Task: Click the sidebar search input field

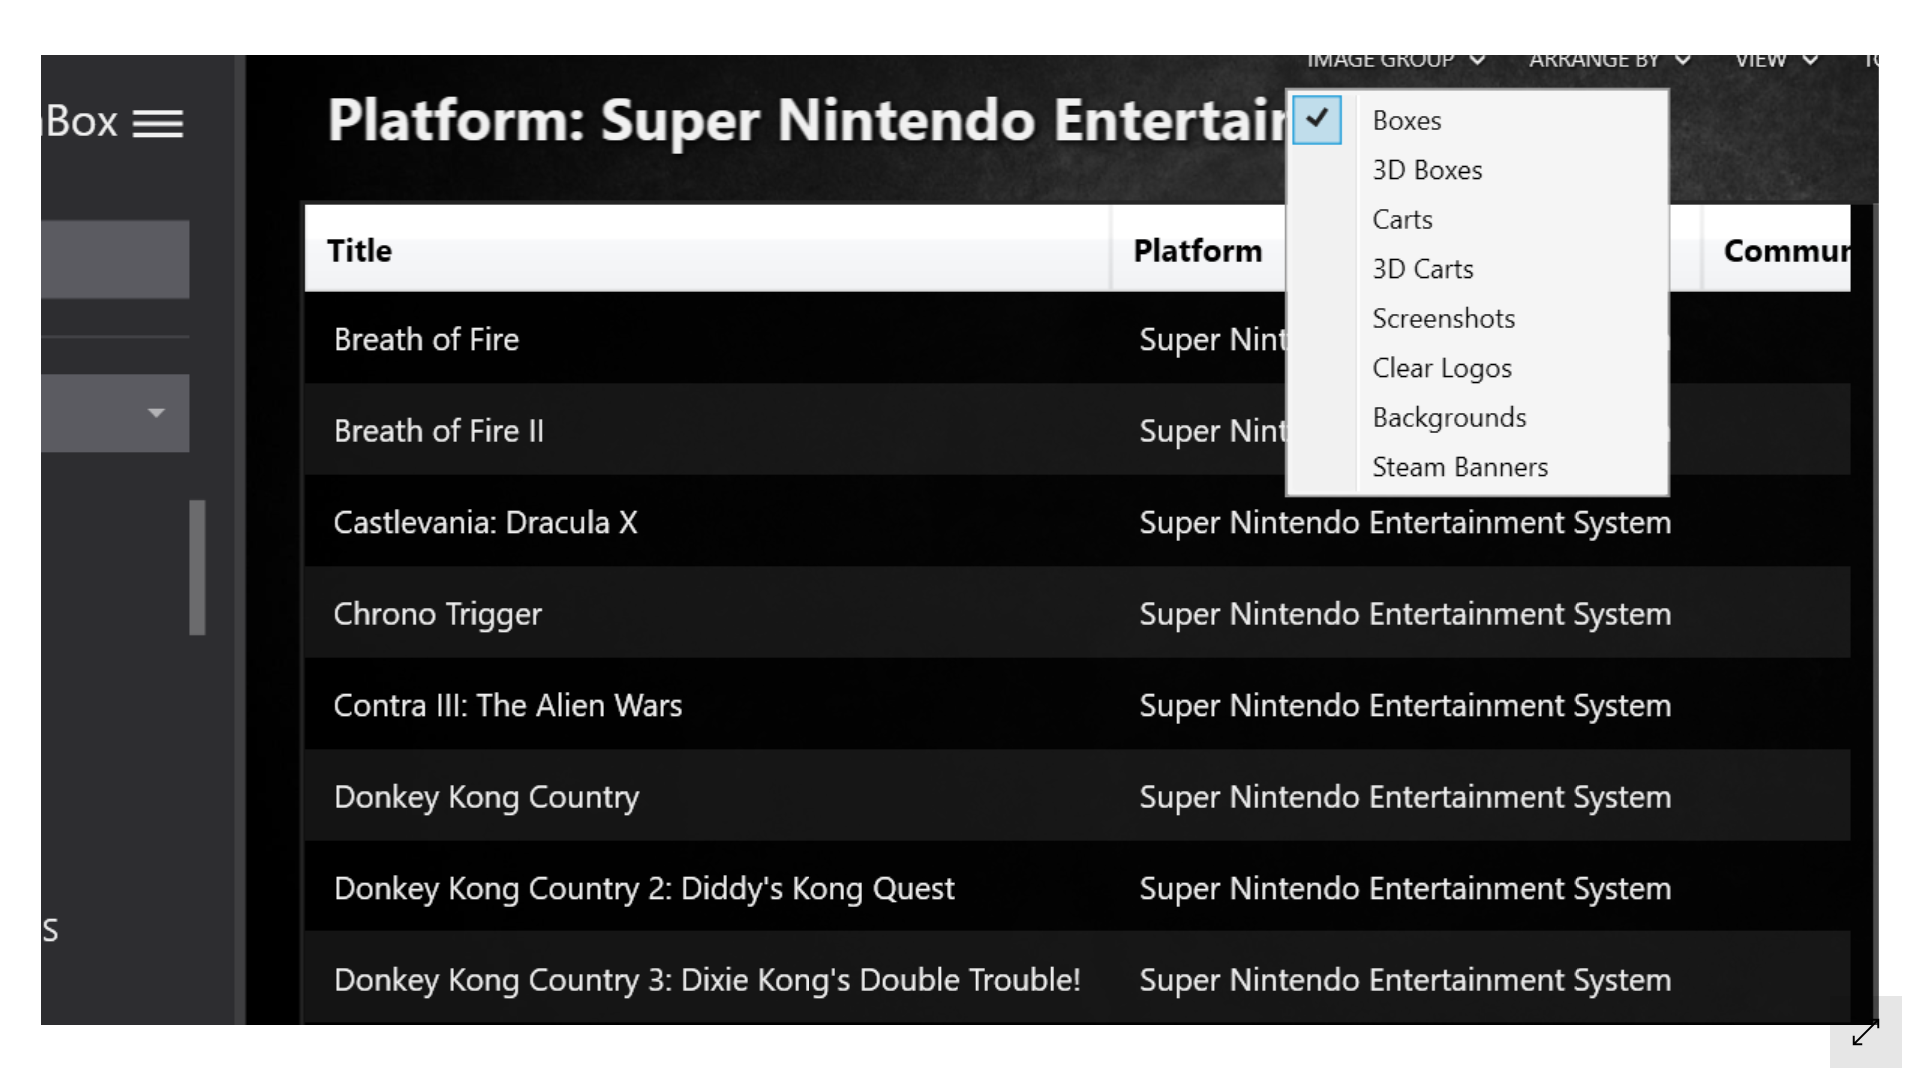Action: [x=115, y=259]
